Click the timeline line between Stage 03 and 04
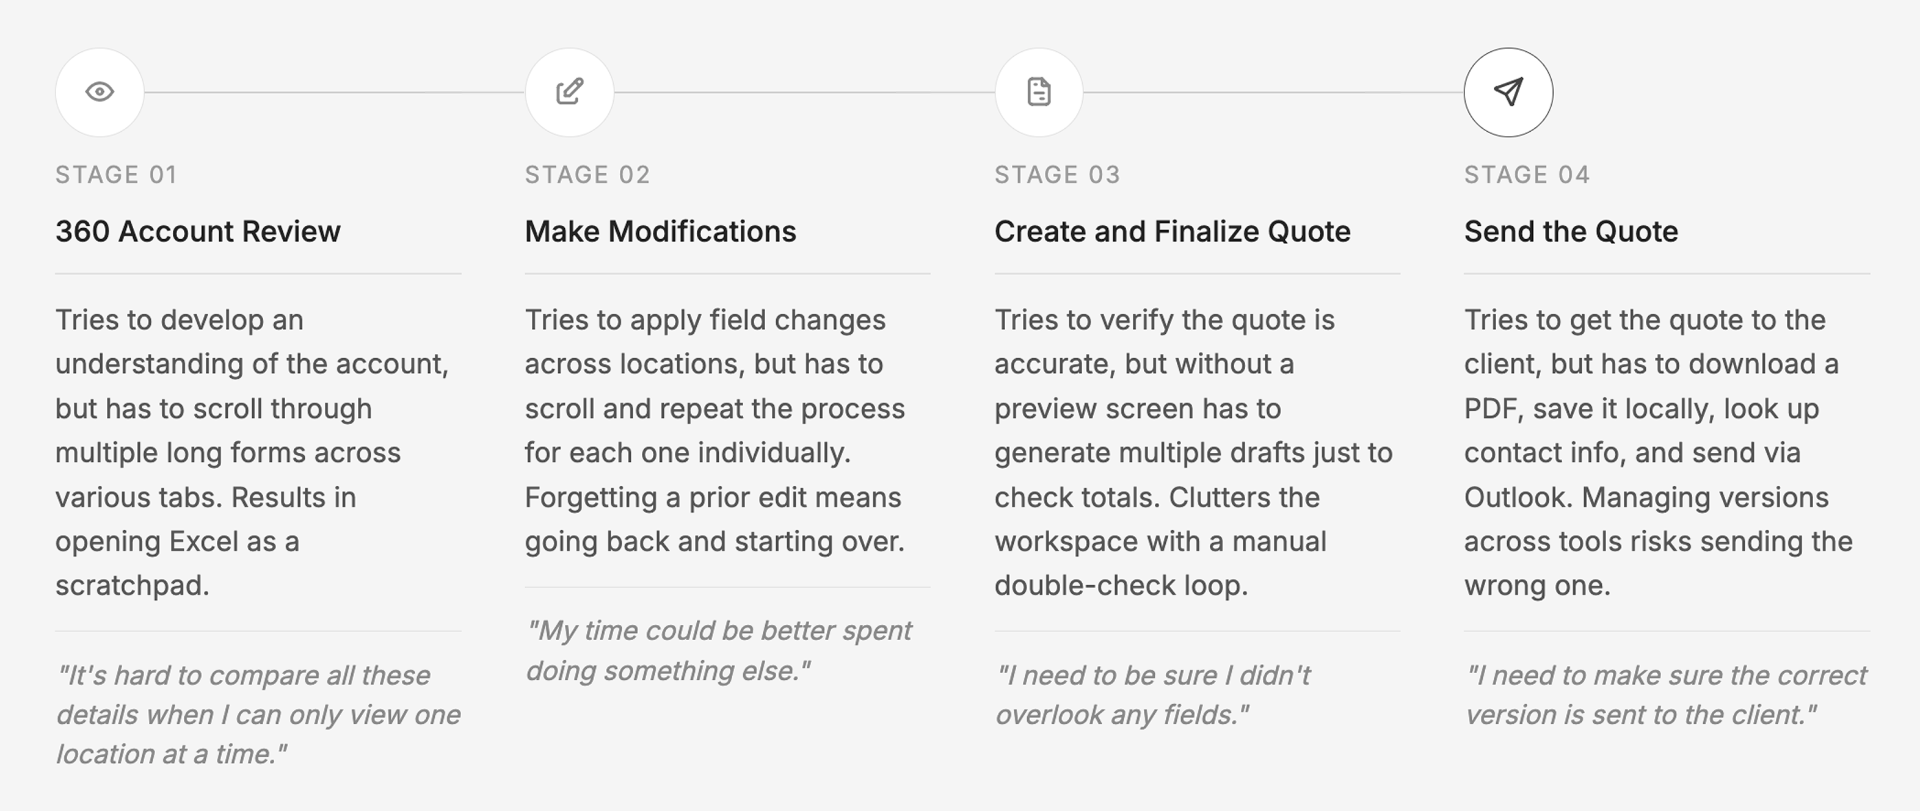Screen dimensions: 1920x811 (1274, 92)
